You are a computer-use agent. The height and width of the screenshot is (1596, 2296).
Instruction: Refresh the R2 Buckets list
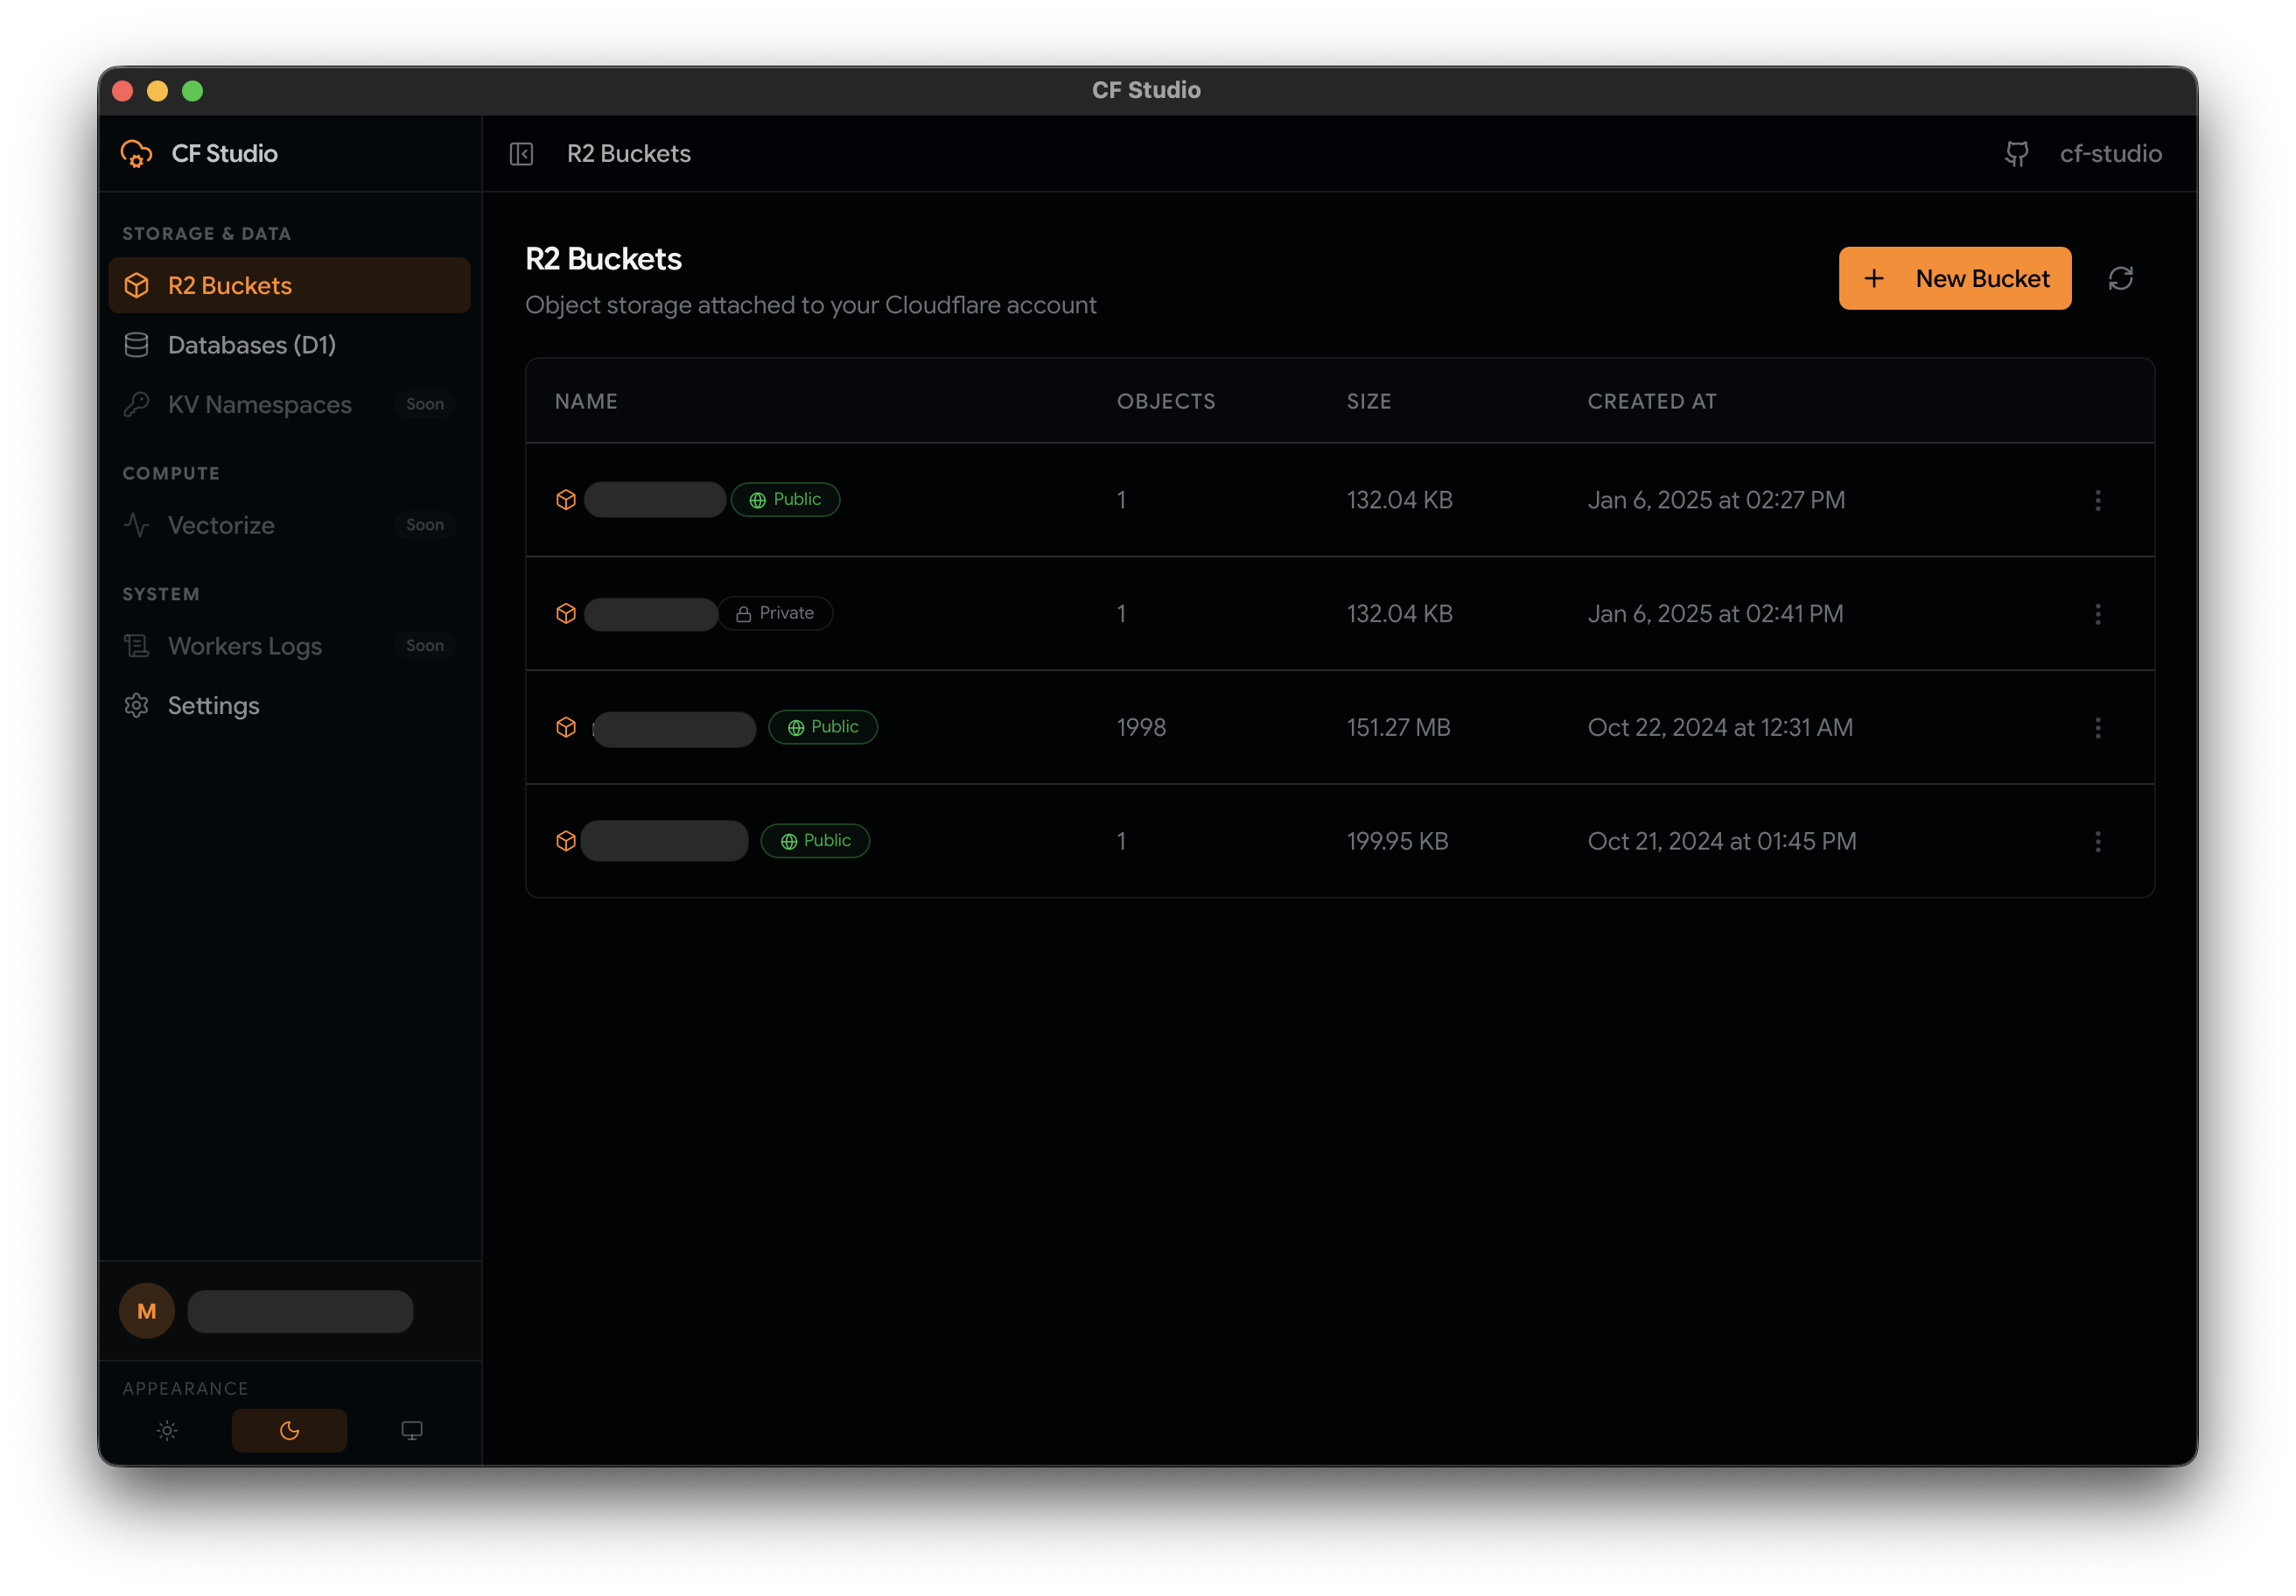(2122, 278)
